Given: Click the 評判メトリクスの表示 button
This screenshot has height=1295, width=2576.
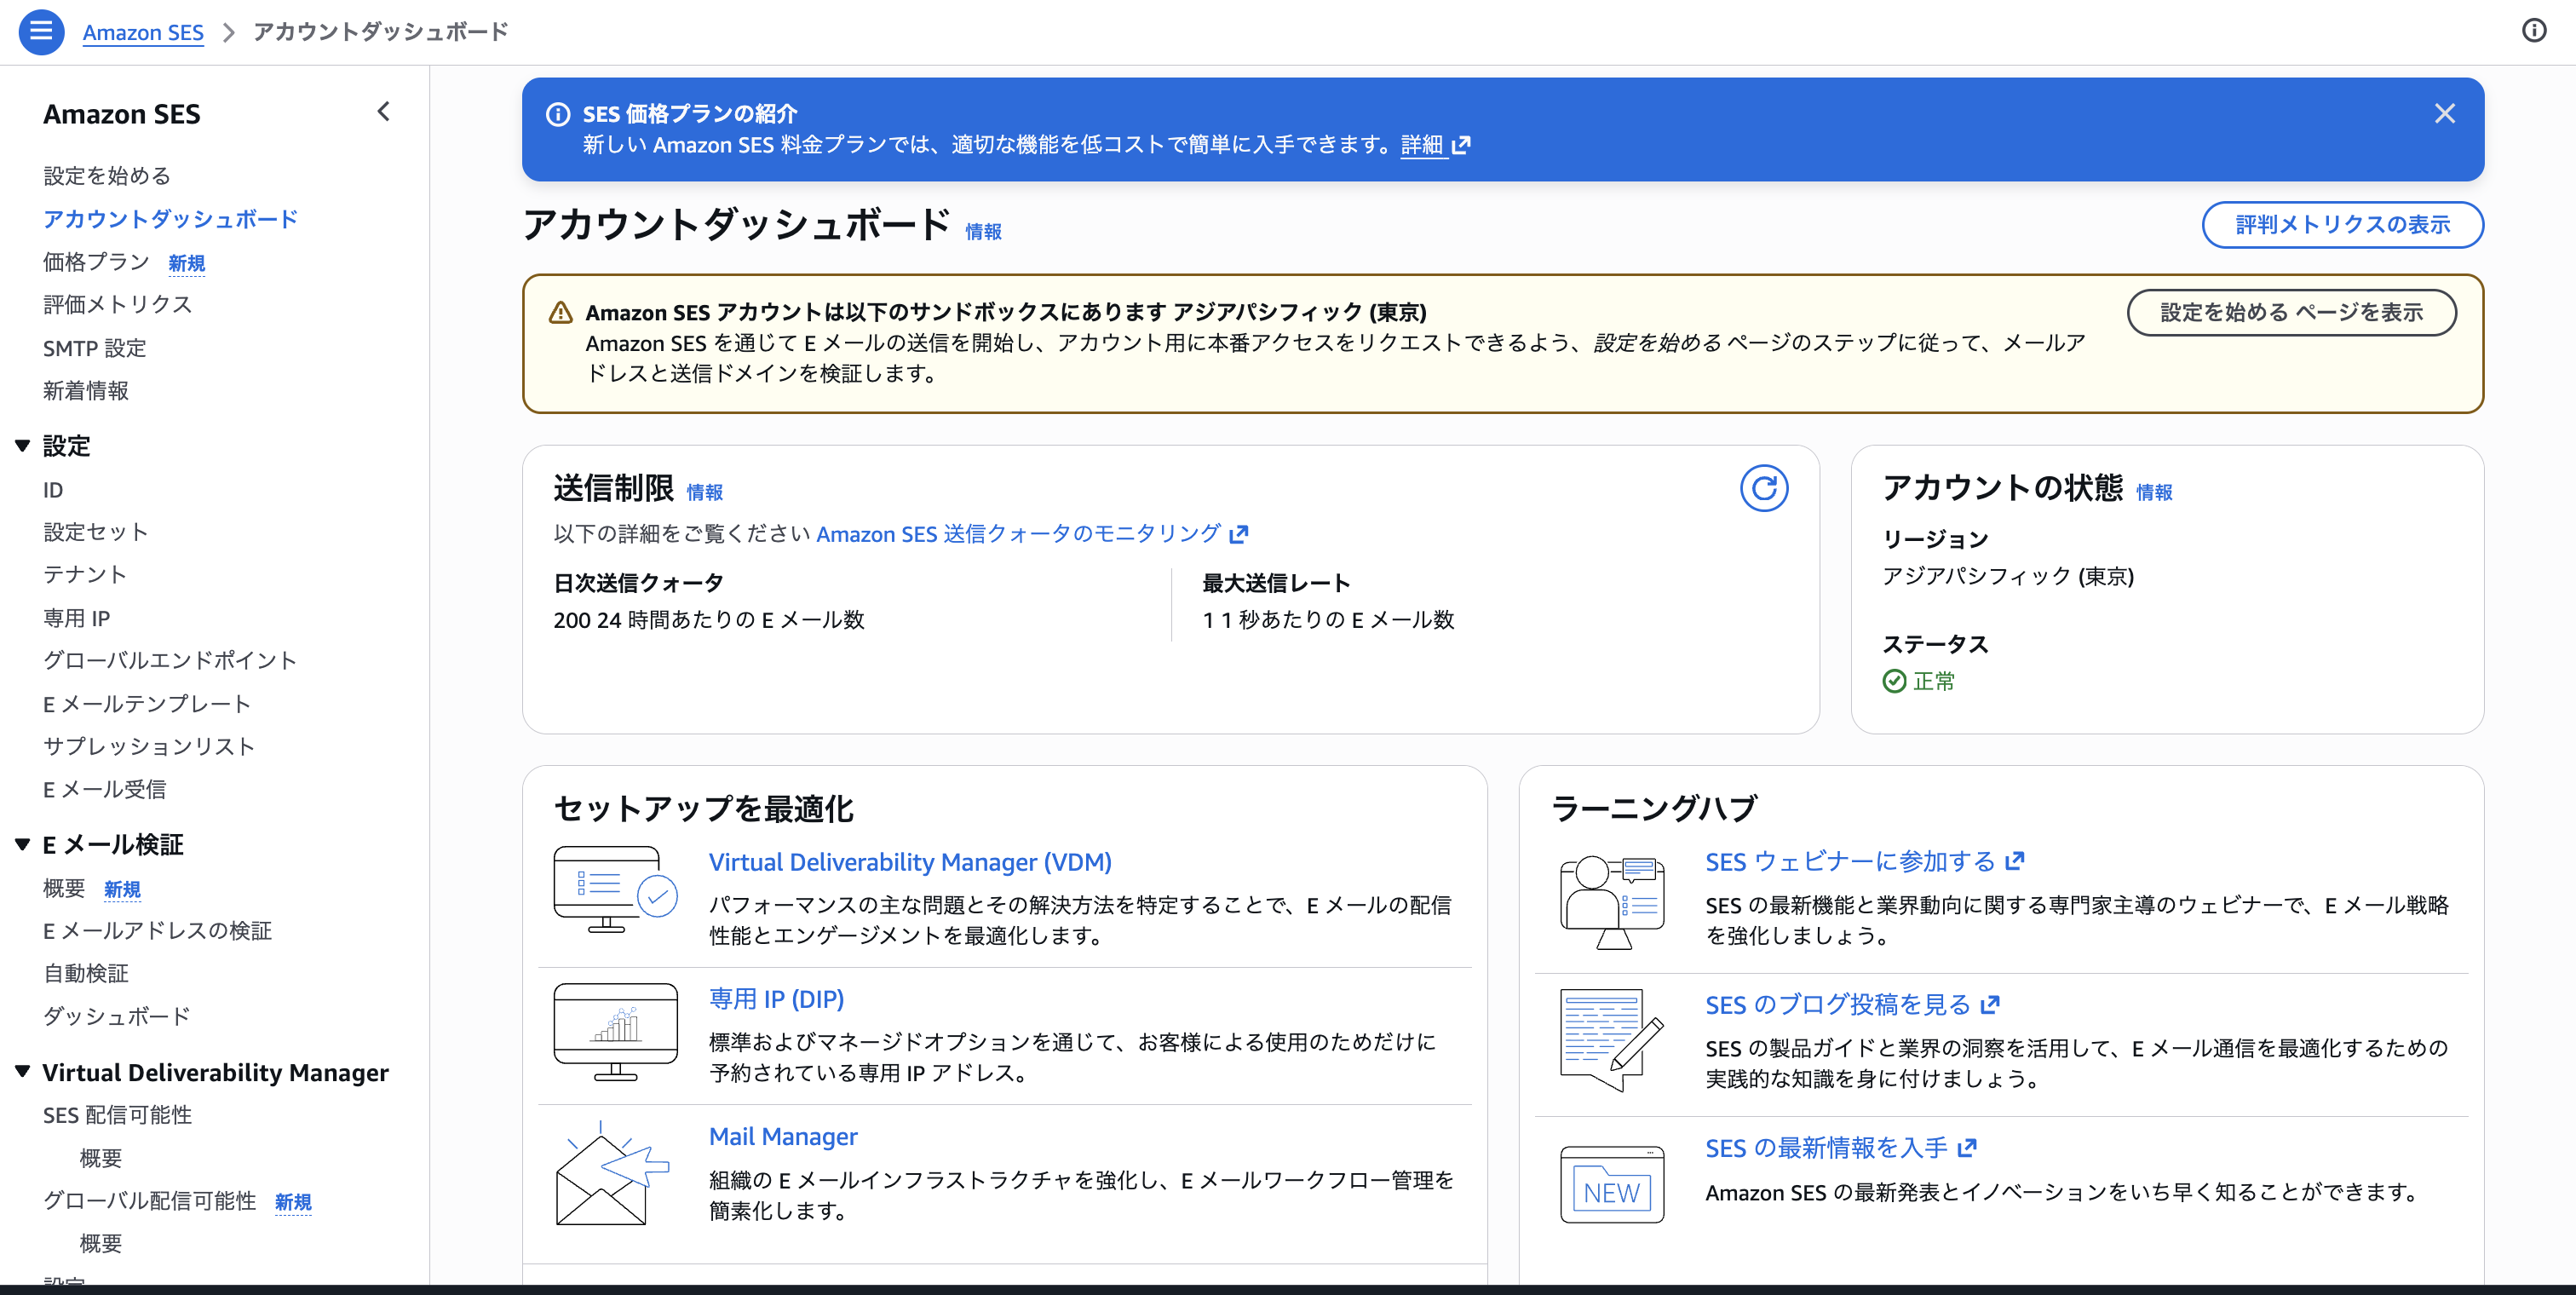Looking at the screenshot, I should (2342, 225).
